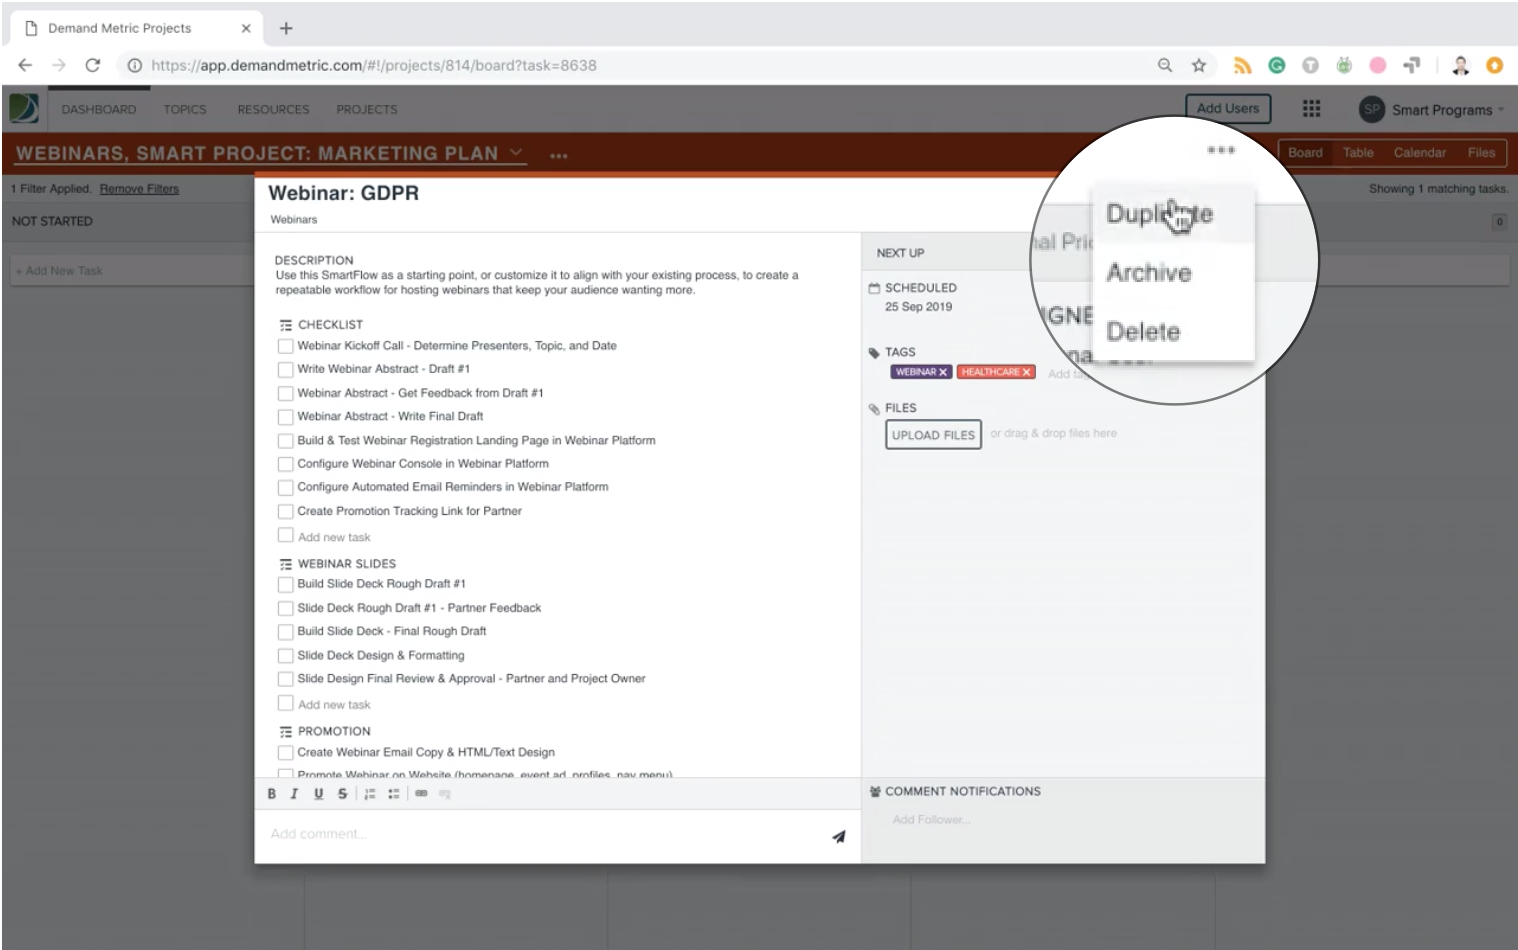This screenshot has width=1518, height=950.
Task: Click the scheduled date 25 Sep 2019
Action: tap(918, 307)
